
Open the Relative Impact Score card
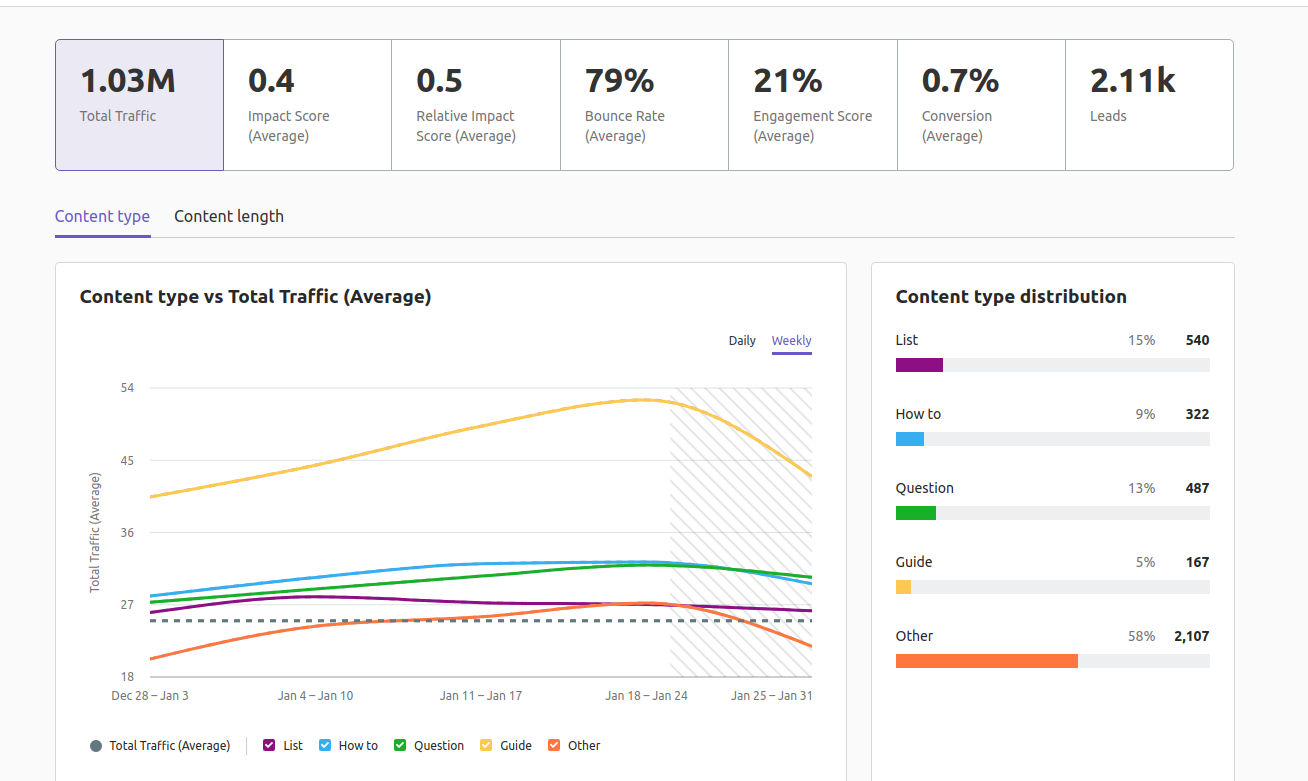[x=475, y=105]
